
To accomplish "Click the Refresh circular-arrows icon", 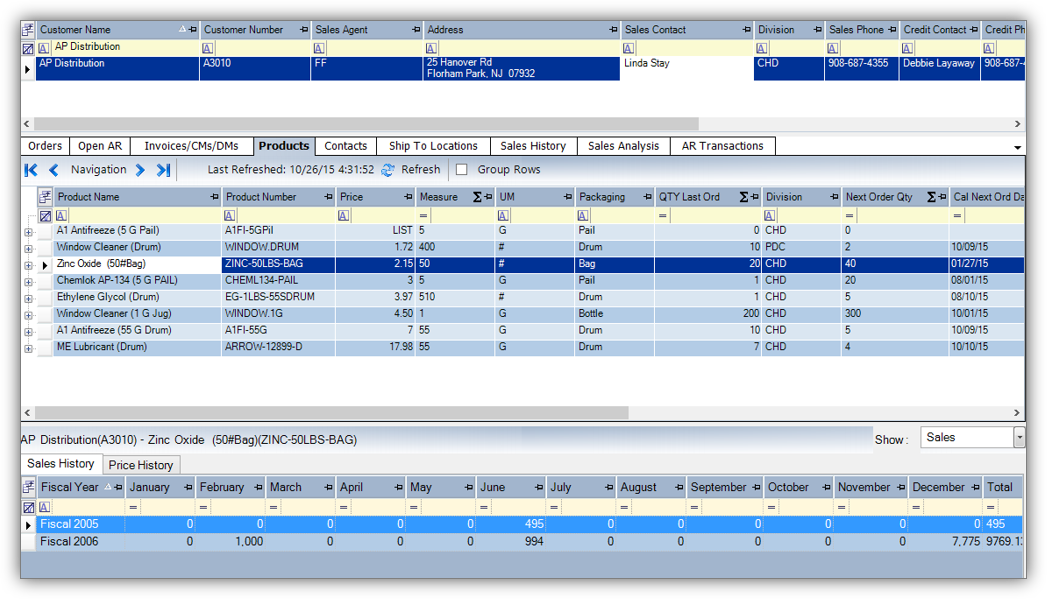I will pyautogui.click(x=387, y=170).
